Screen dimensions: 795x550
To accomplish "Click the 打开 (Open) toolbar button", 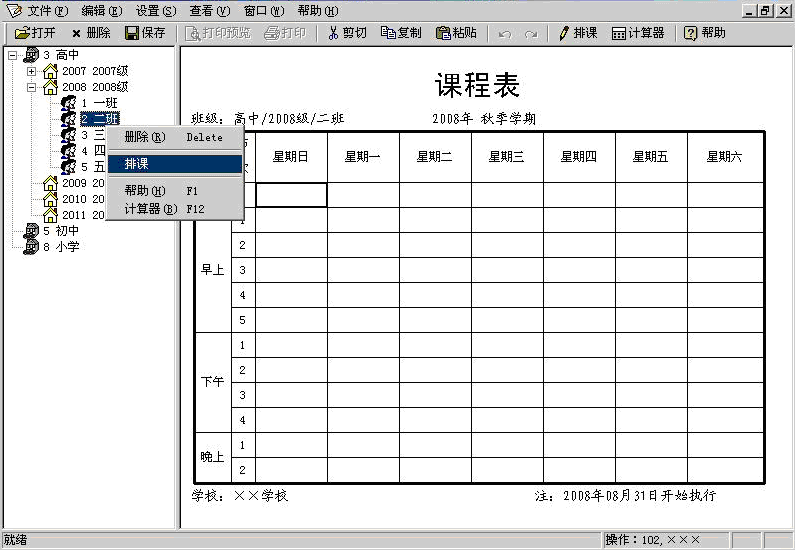I will click(x=35, y=33).
